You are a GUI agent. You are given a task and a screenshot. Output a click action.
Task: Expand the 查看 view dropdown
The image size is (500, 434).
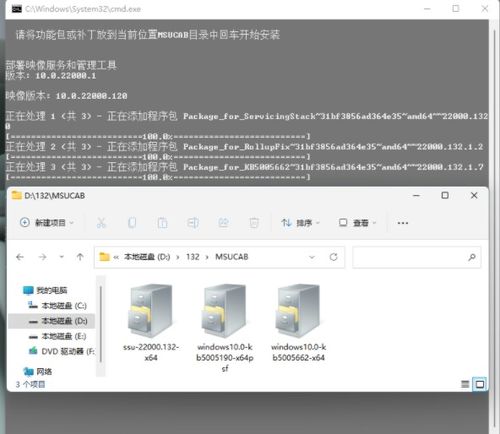[357, 223]
